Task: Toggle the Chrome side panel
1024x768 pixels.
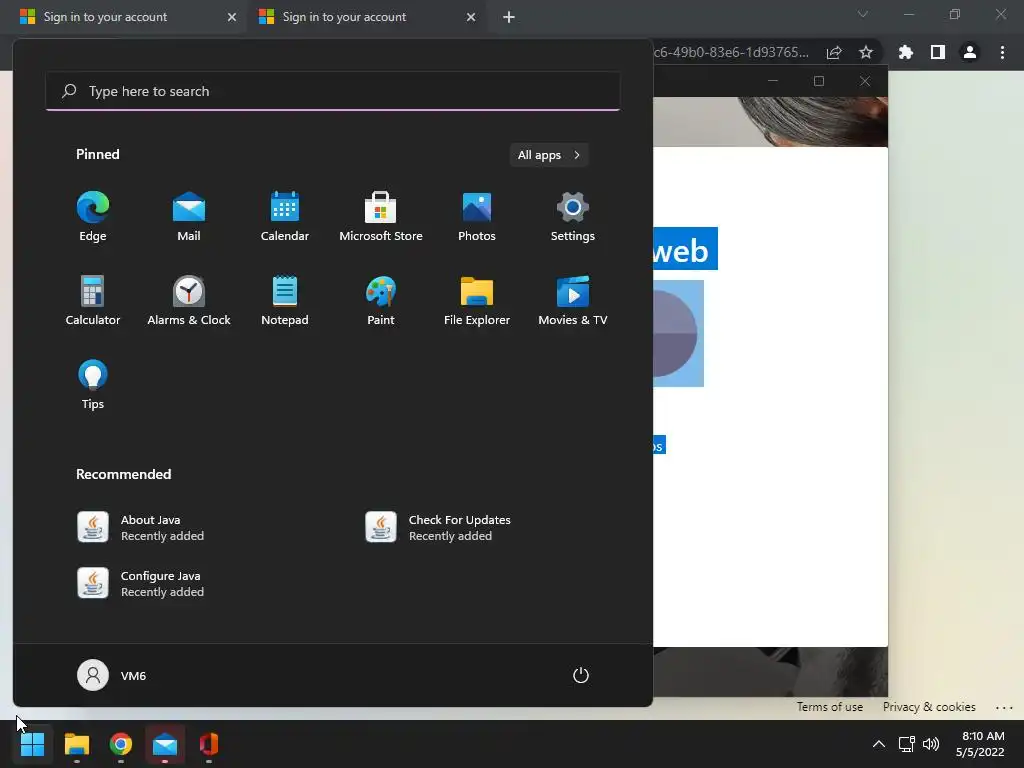Action: pyautogui.click(x=938, y=52)
